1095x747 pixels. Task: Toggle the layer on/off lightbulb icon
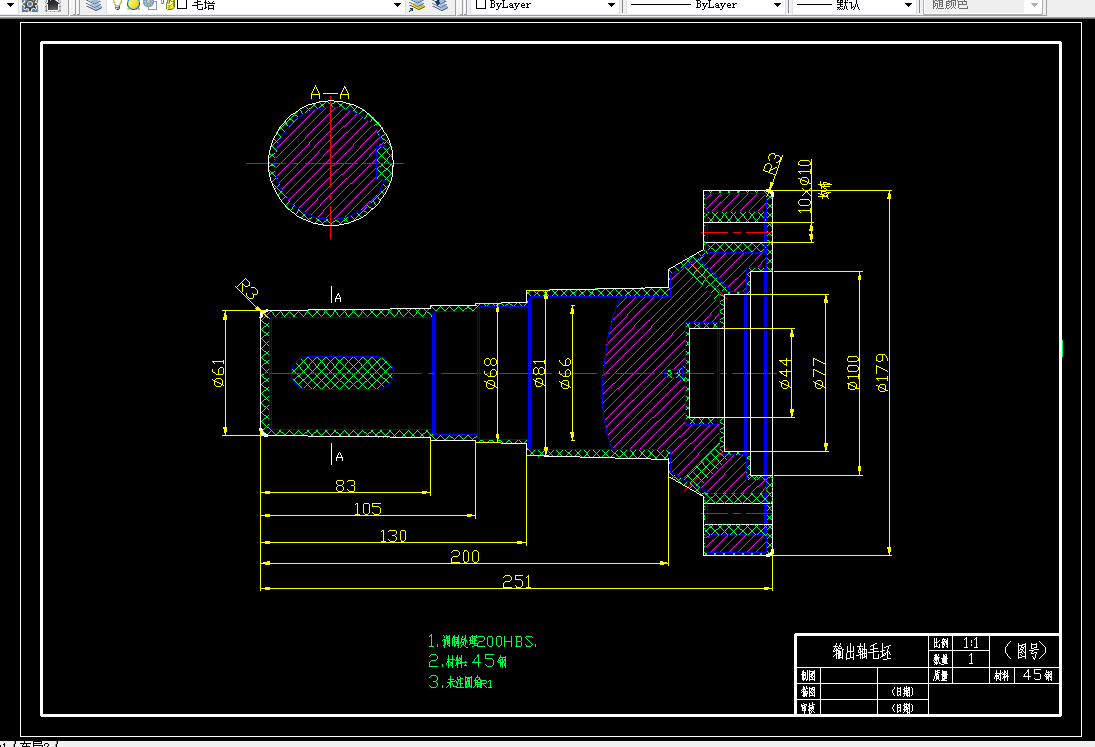[117, 5]
